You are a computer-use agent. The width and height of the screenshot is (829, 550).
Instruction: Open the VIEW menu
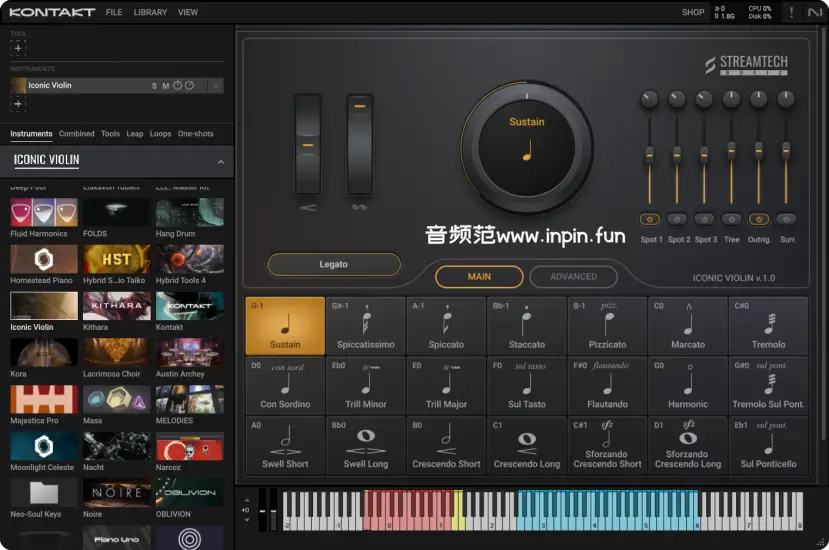pyautogui.click(x=188, y=13)
